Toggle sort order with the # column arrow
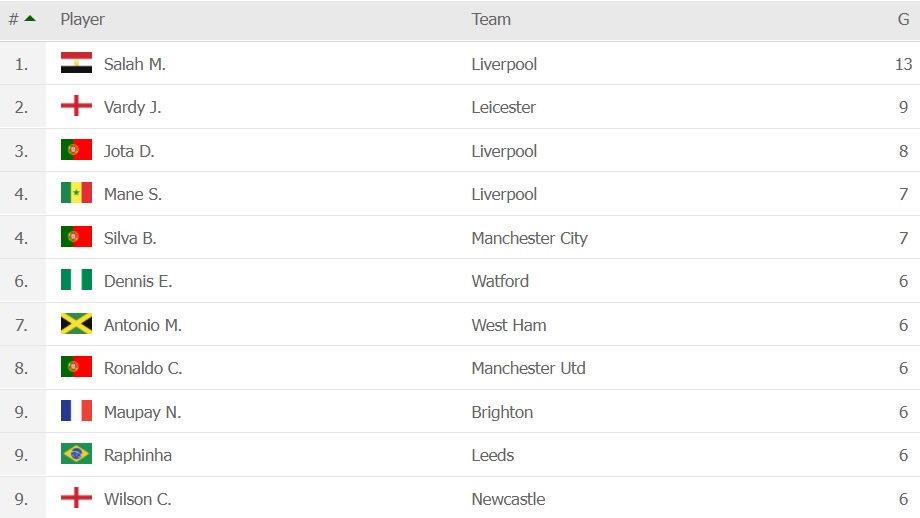This screenshot has height=518, width=920. coord(29,19)
